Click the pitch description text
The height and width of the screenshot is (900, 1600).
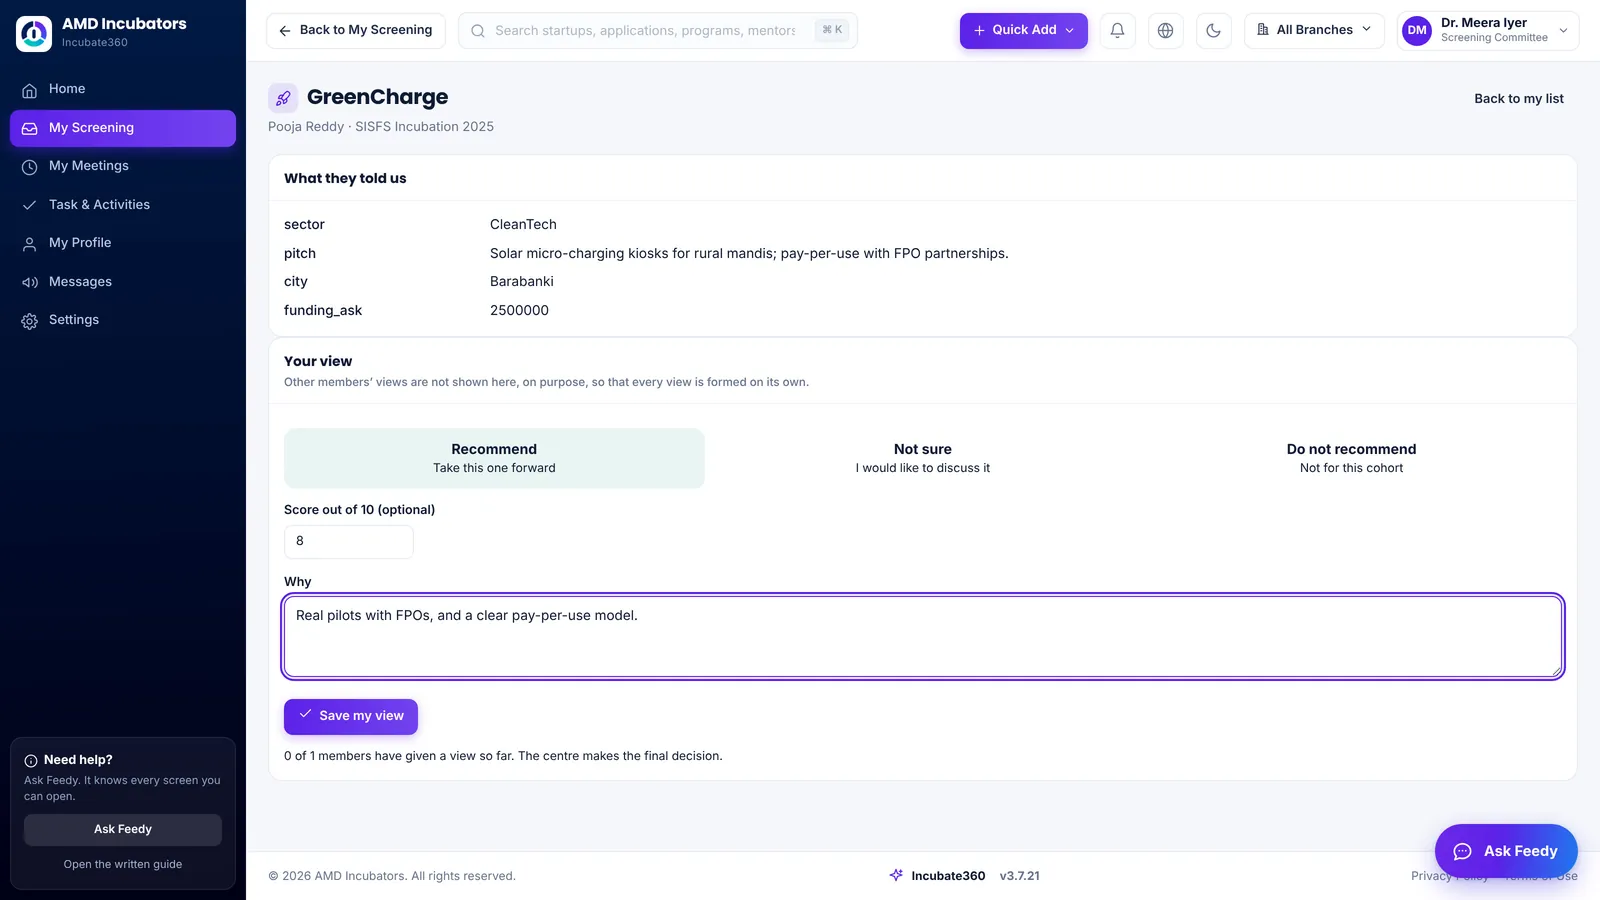click(x=749, y=253)
